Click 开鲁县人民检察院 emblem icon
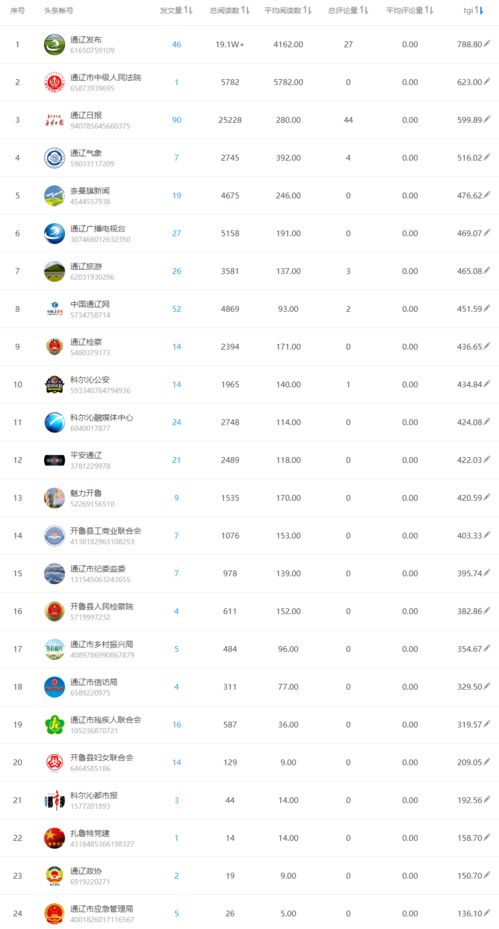The height and width of the screenshot is (929, 499). [55, 611]
